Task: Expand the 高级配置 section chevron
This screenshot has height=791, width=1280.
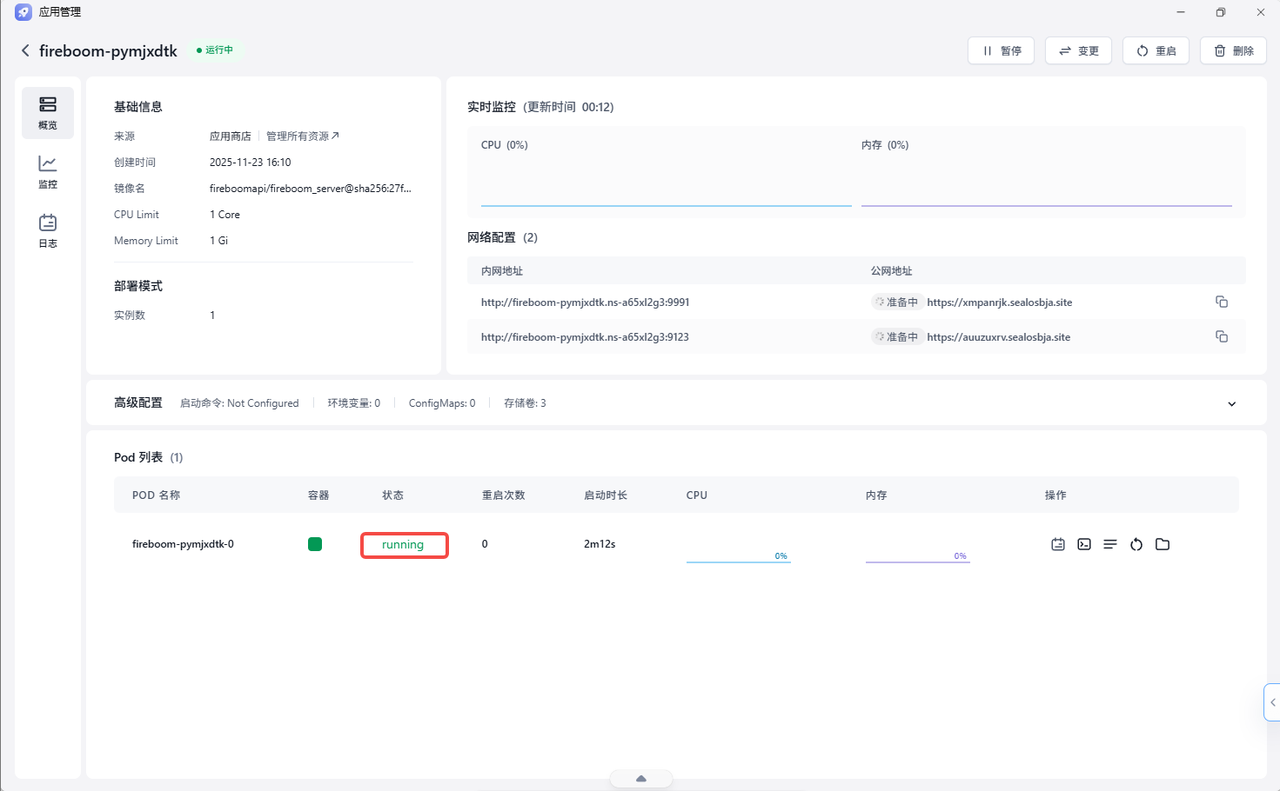Action: (x=1232, y=404)
